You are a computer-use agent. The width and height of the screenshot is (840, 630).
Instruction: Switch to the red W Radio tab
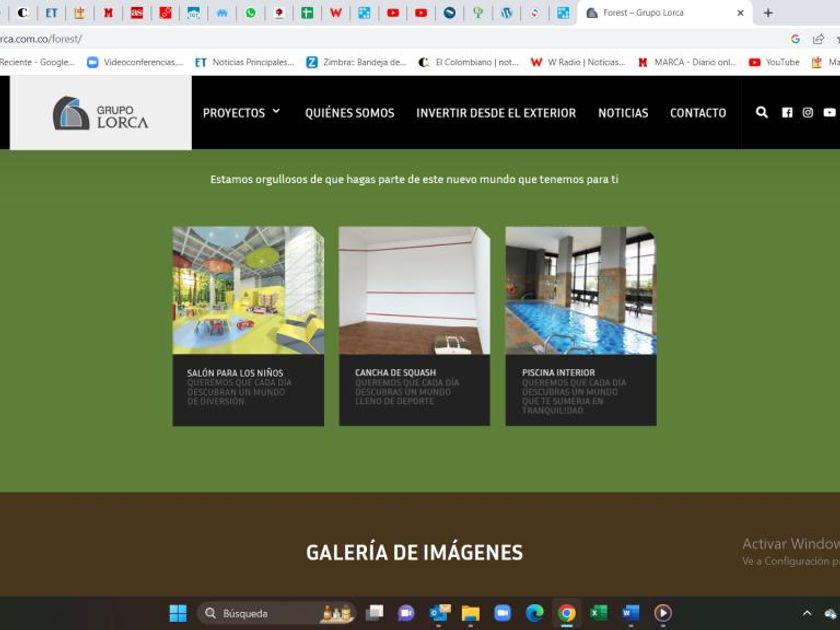click(x=335, y=13)
